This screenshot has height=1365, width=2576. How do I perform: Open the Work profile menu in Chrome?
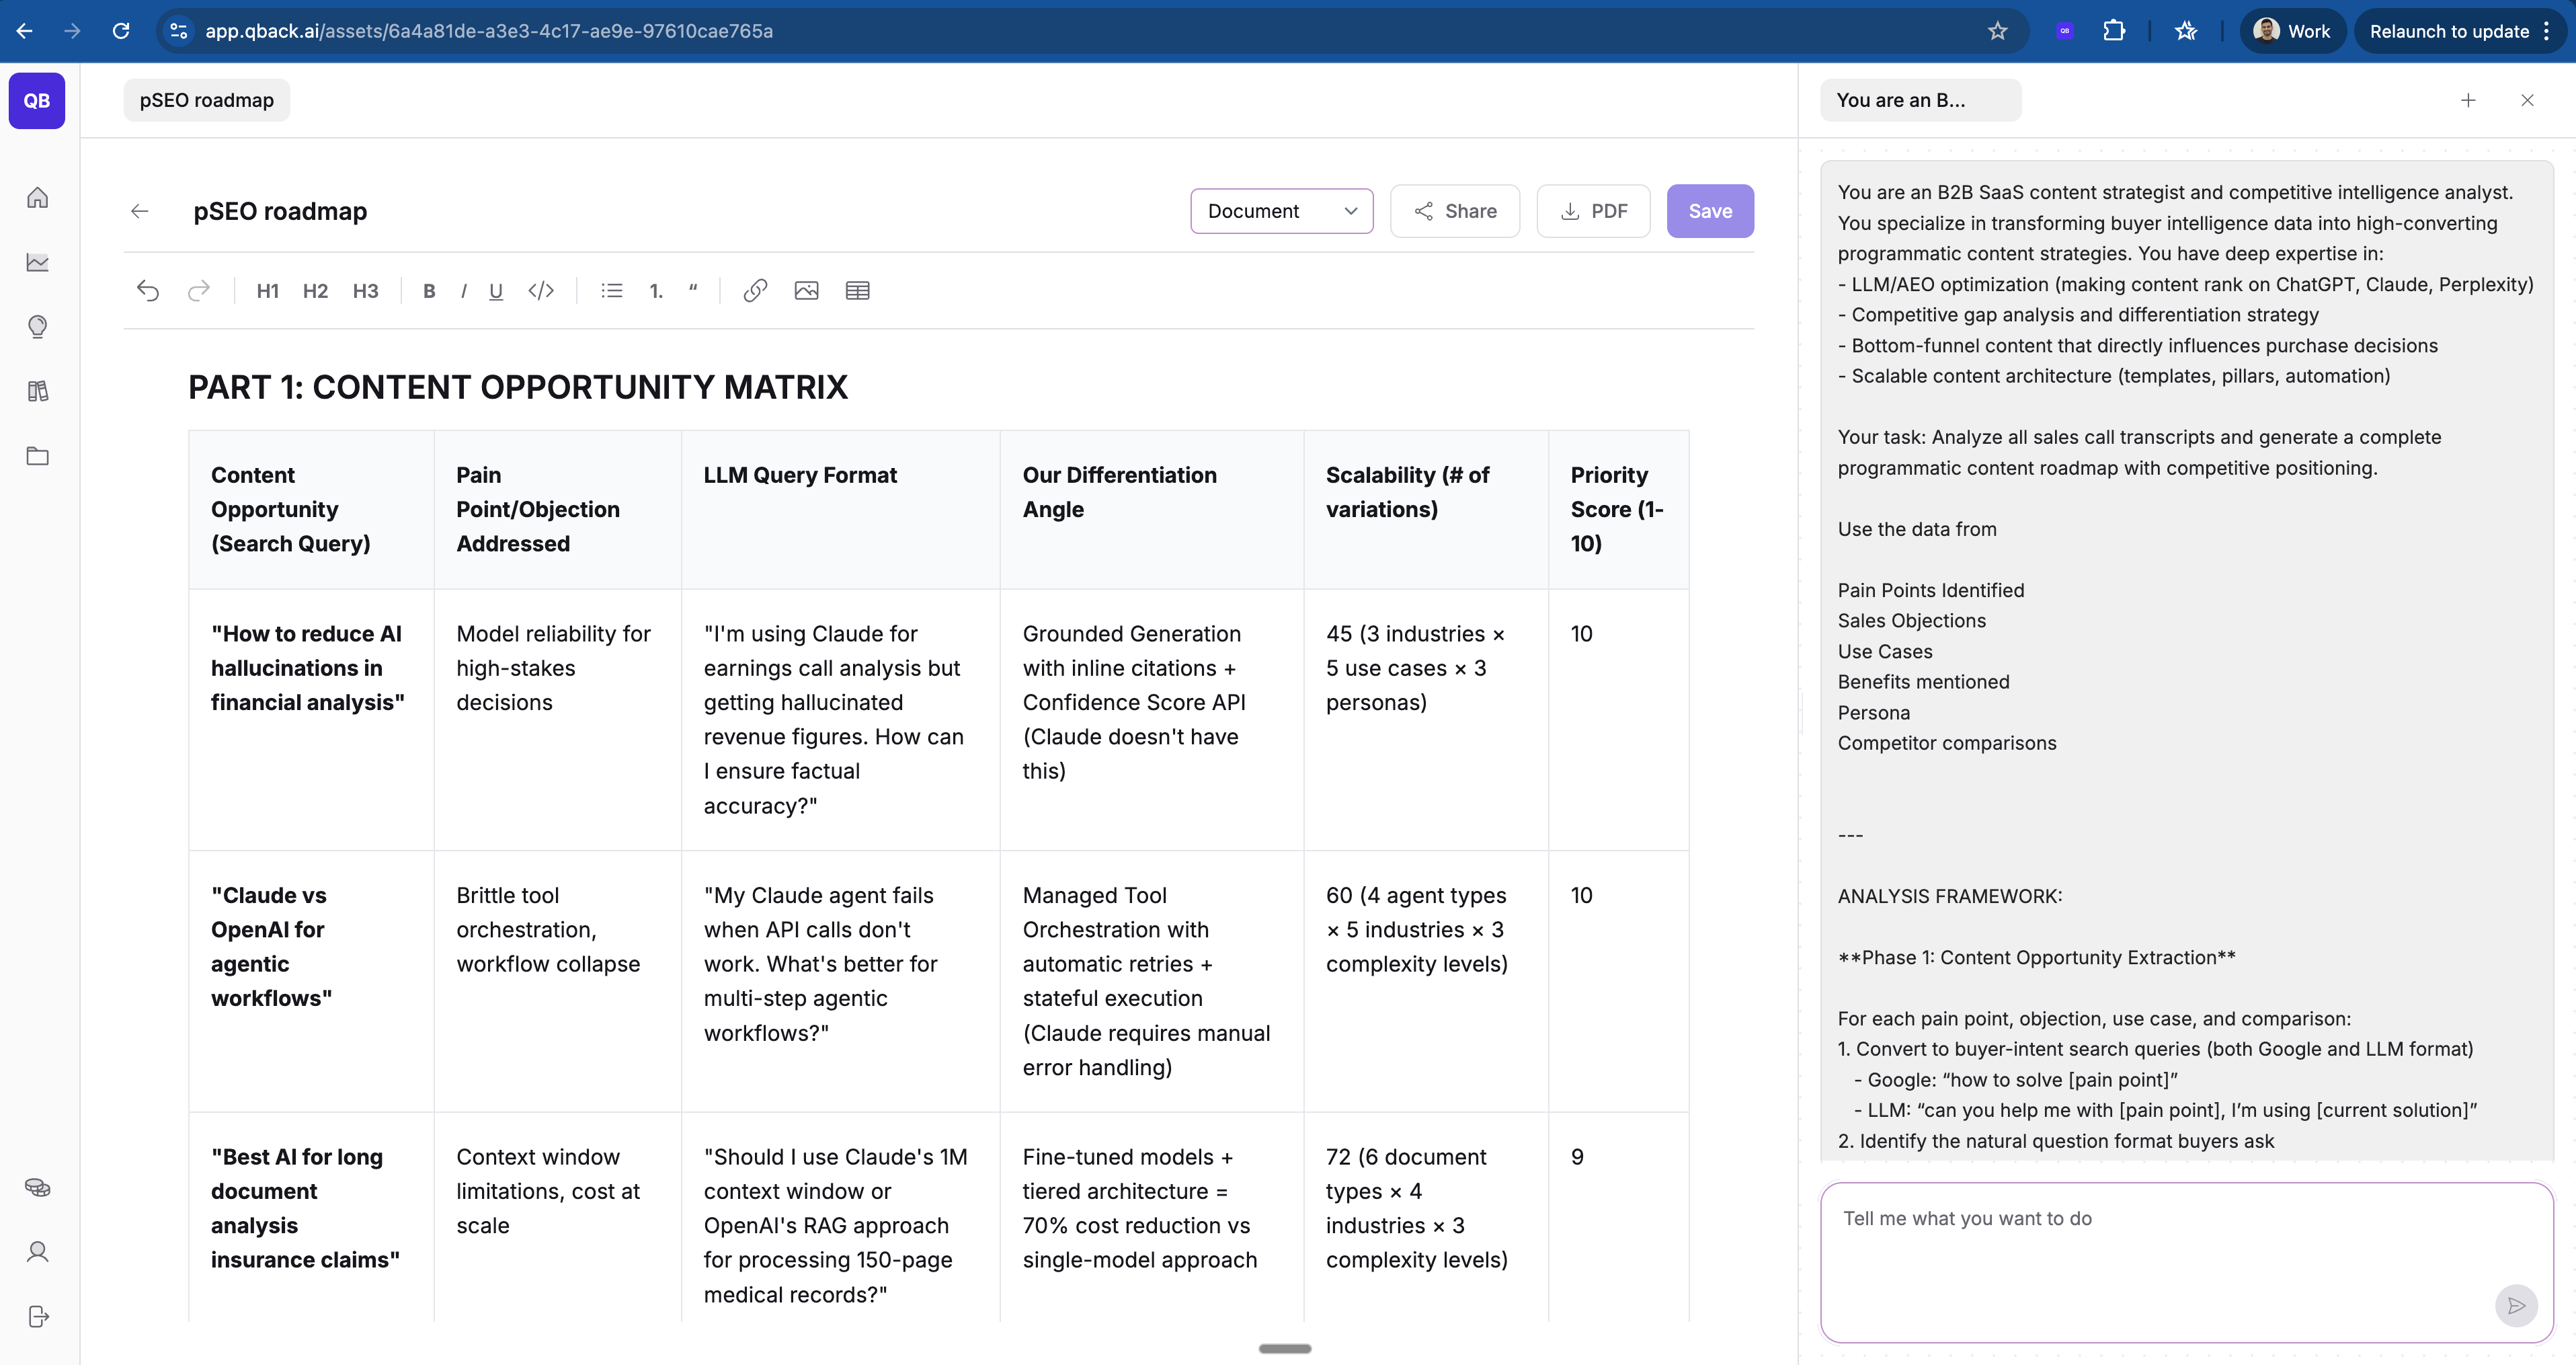coord(2291,31)
